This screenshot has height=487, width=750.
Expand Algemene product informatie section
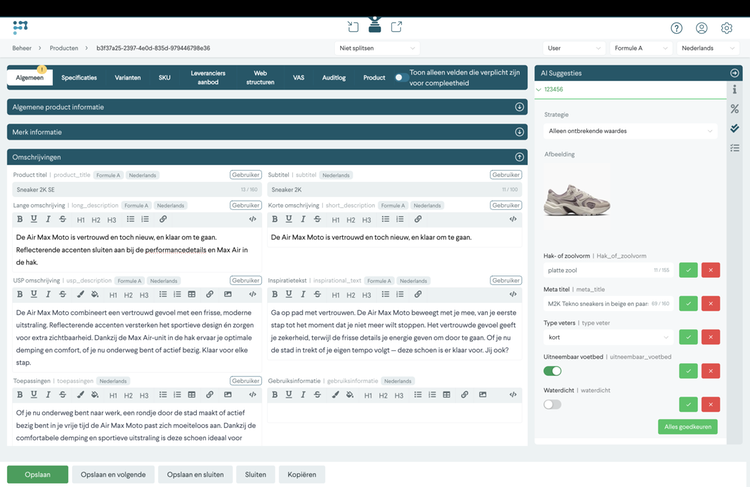[519, 107]
